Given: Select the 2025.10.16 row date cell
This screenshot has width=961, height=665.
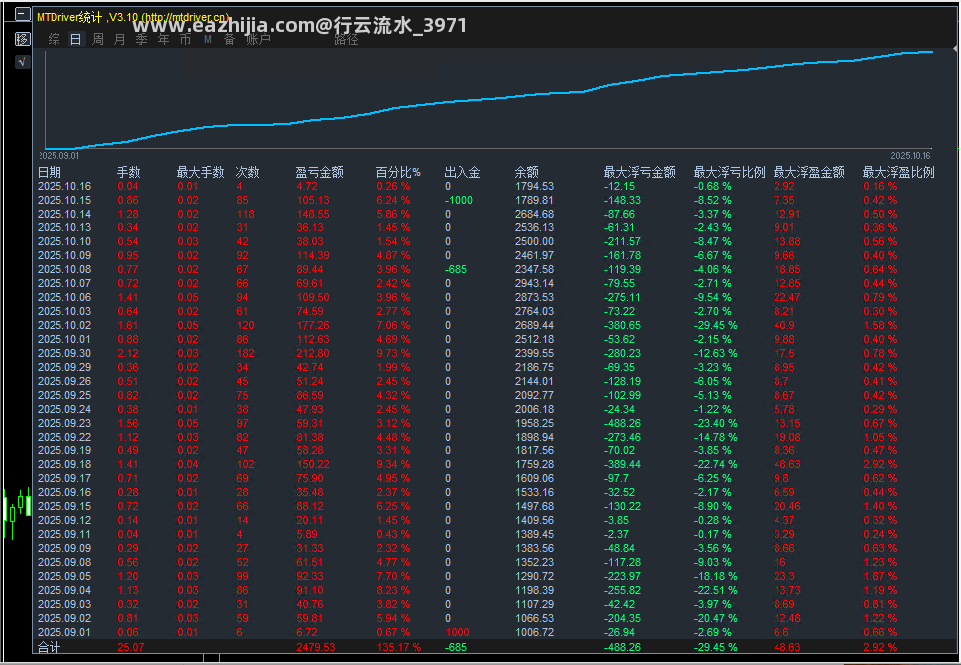Looking at the screenshot, I should click(64, 186).
